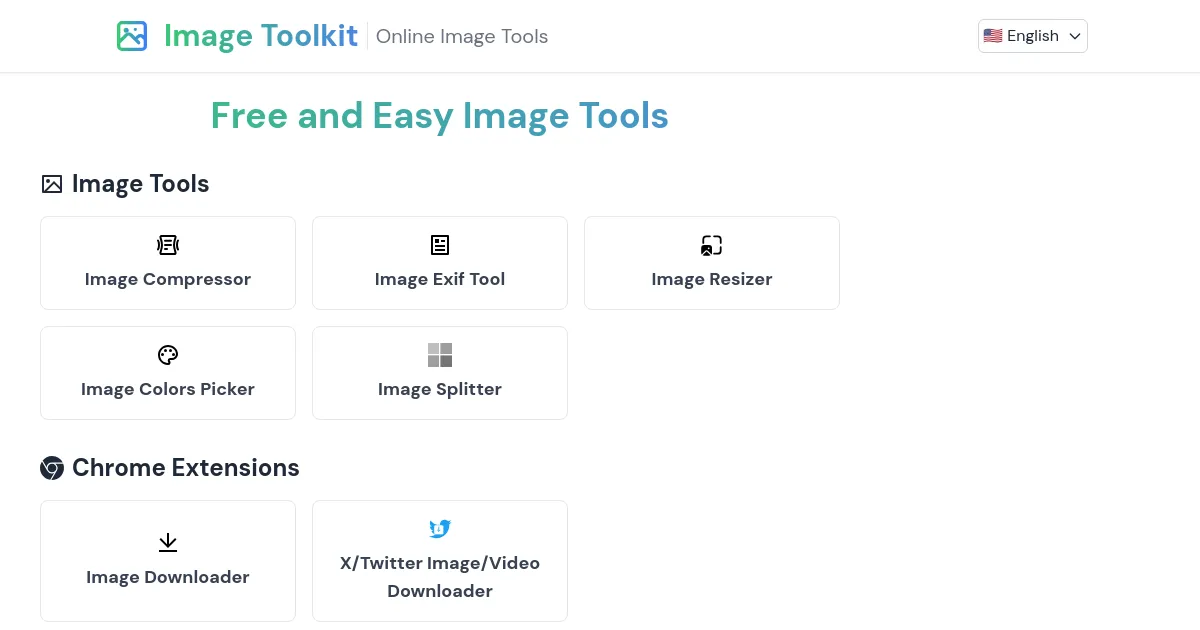The width and height of the screenshot is (1200, 630).
Task: Select the Image Colors Picker card
Action: pyautogui.click(x=168, y=372)
